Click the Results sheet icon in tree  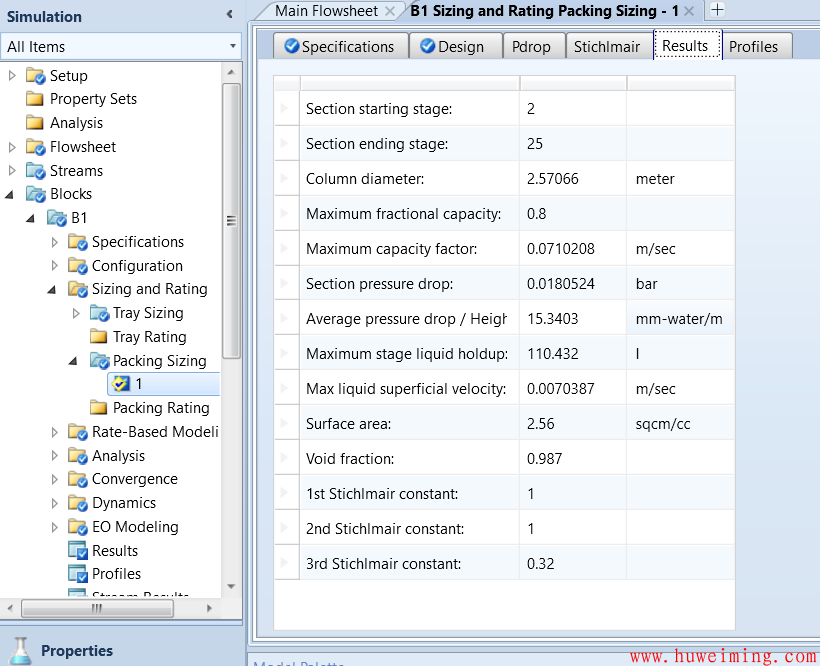78,551
